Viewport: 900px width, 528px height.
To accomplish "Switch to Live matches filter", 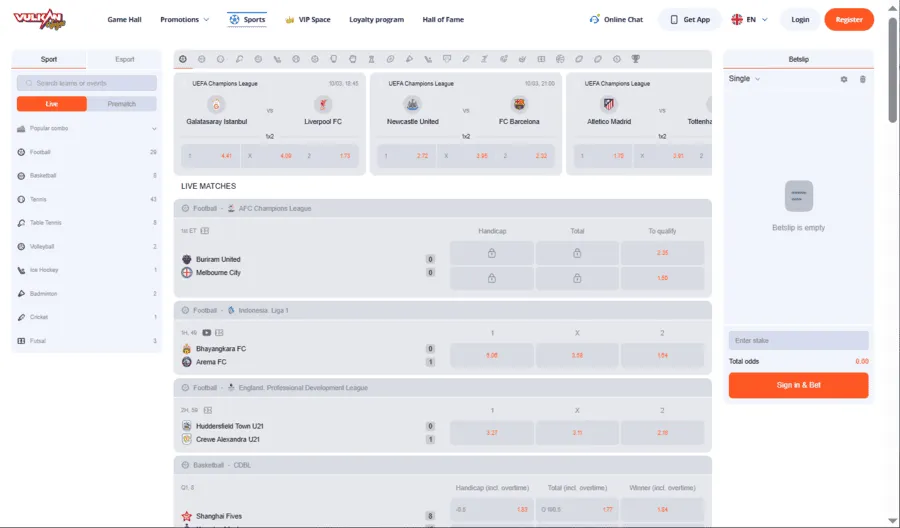I will (x=52, y=104).
